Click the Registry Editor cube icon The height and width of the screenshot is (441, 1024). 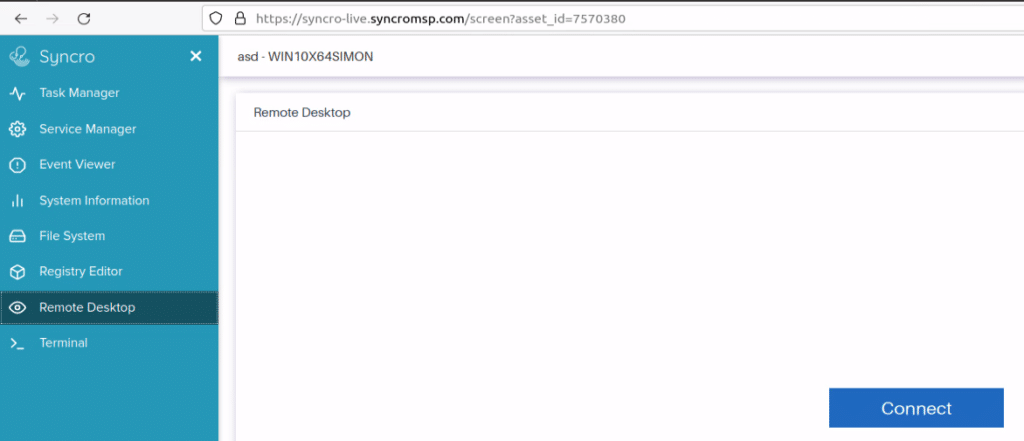(x=18, y=272)
